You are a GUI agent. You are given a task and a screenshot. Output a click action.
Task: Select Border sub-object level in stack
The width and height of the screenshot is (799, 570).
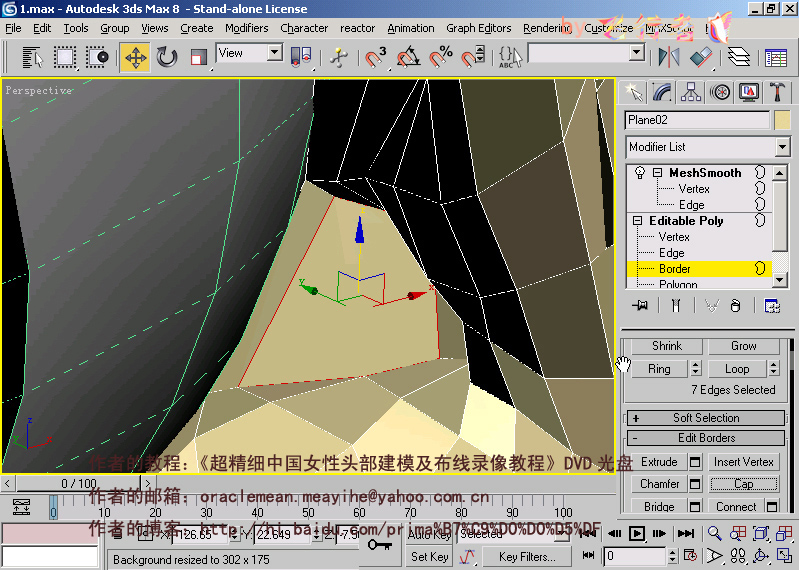(x=675, y=268)
